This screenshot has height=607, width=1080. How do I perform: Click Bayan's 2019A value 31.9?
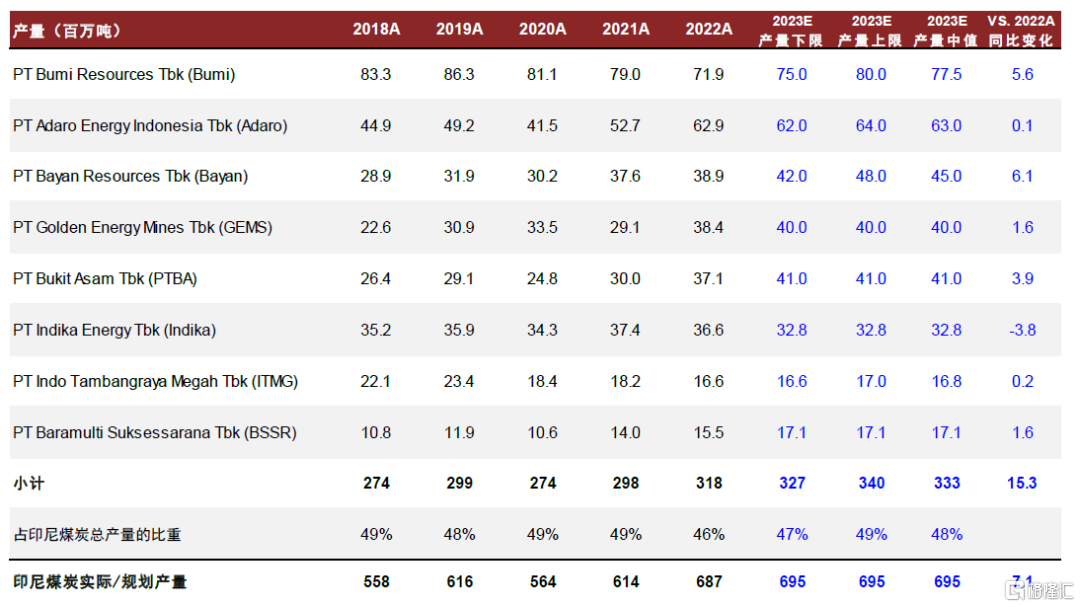[x=459, y=176]
